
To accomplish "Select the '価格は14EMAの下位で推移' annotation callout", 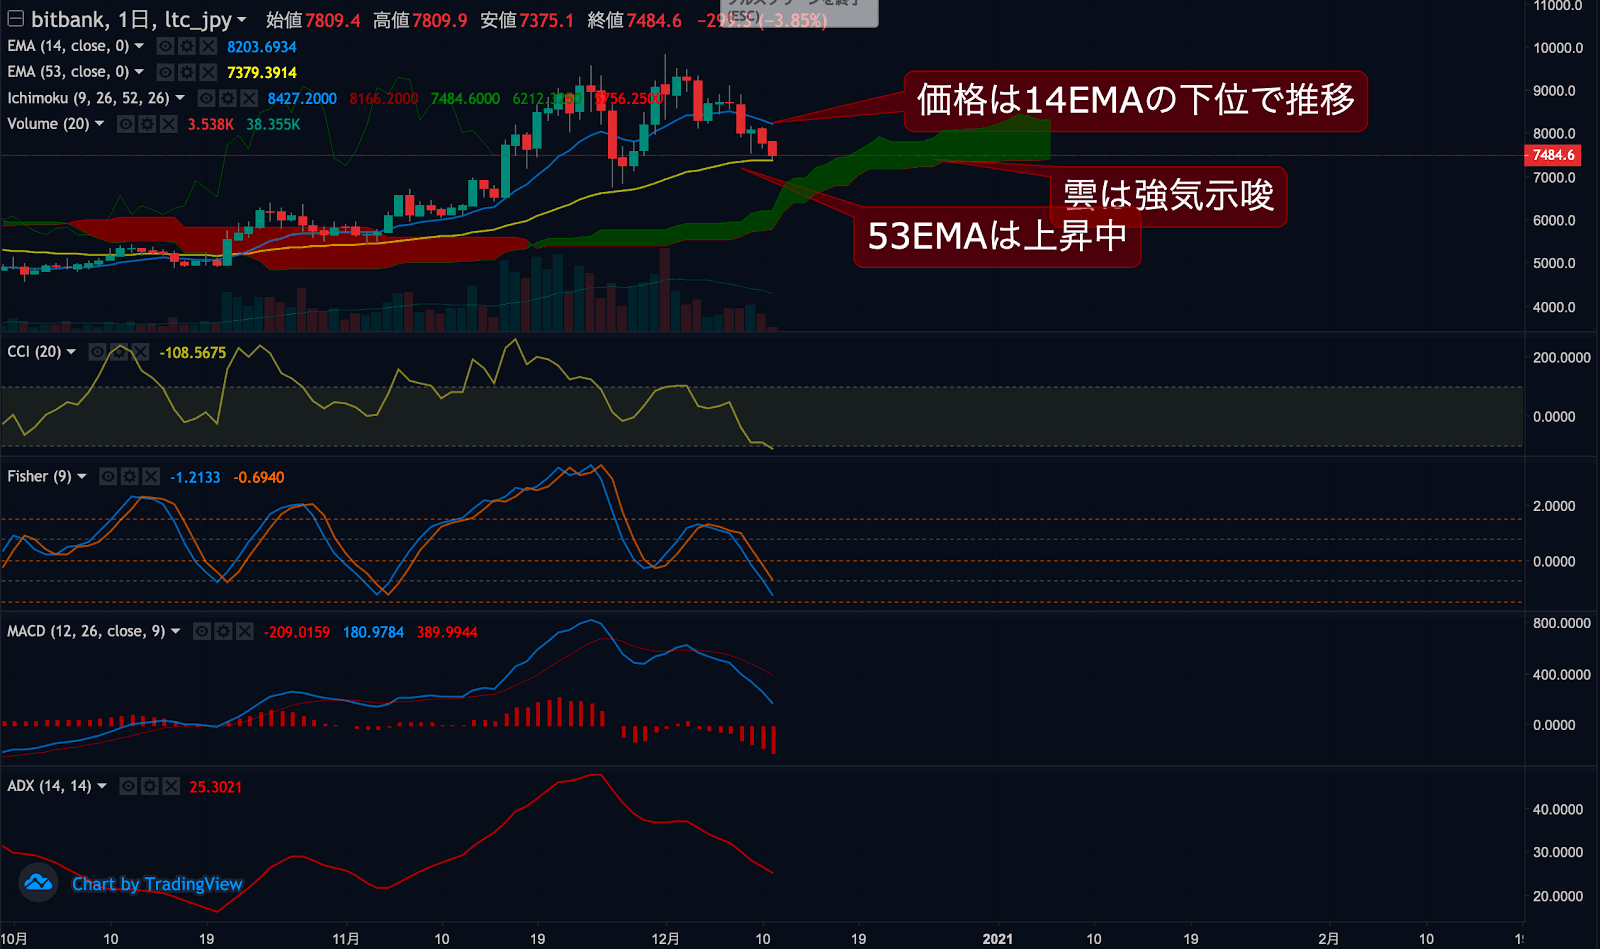I will click(1135, 100).
